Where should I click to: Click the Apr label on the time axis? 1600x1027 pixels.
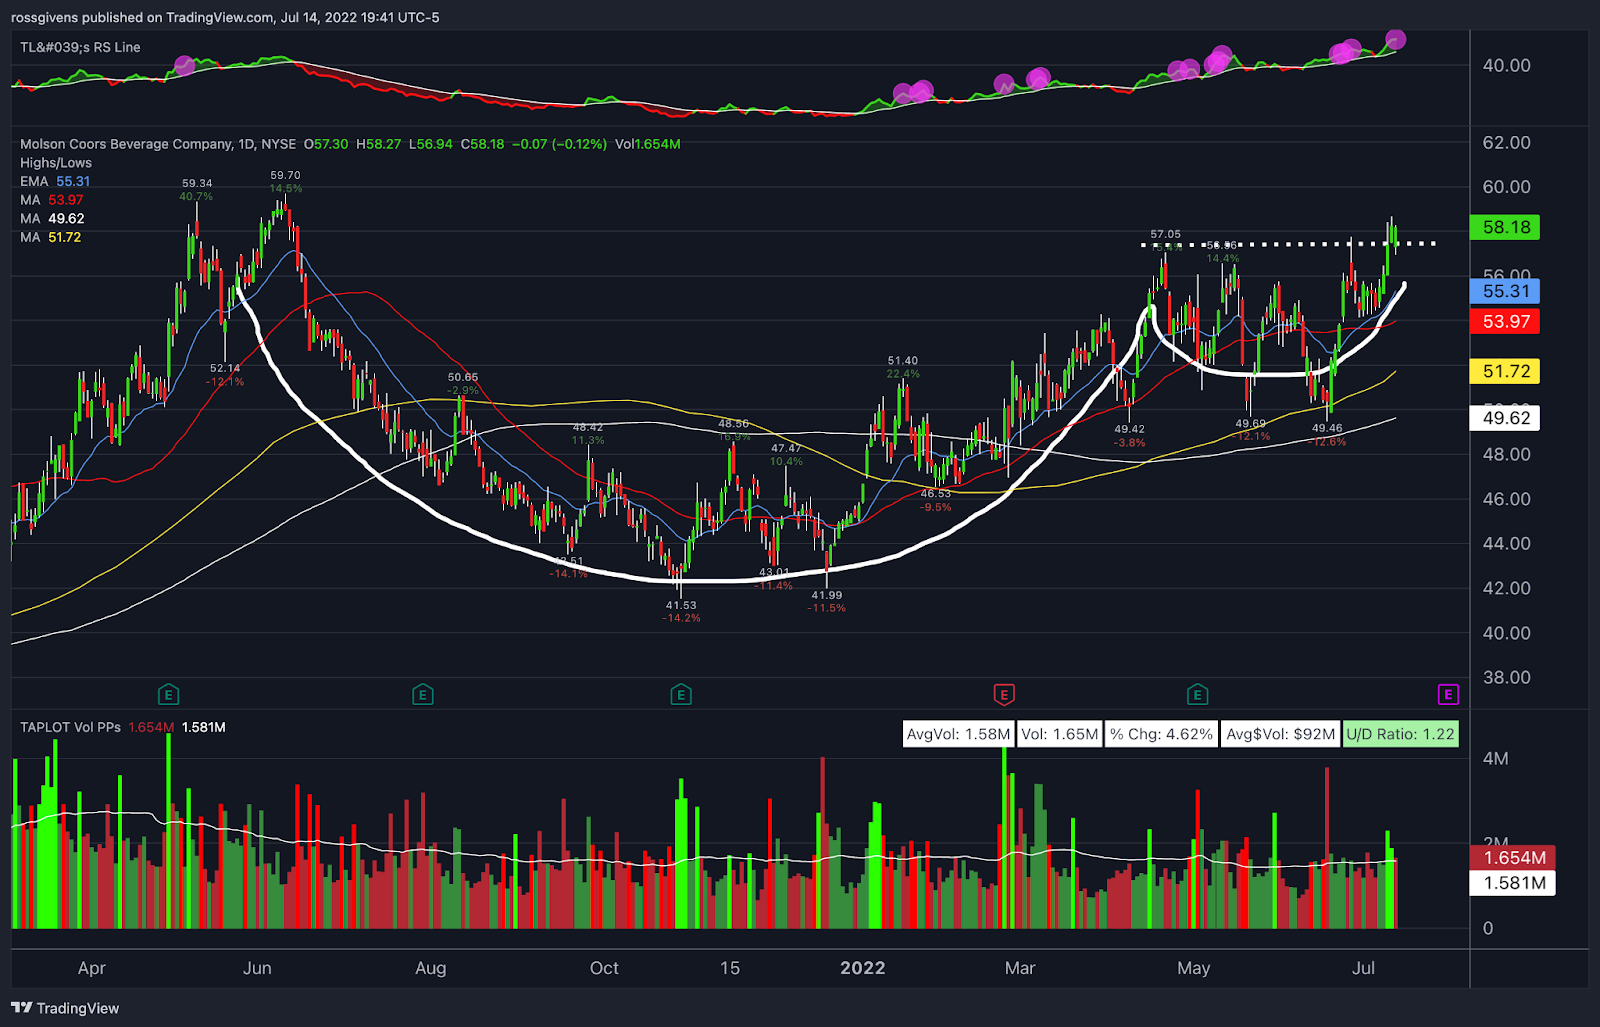point(92,968)
